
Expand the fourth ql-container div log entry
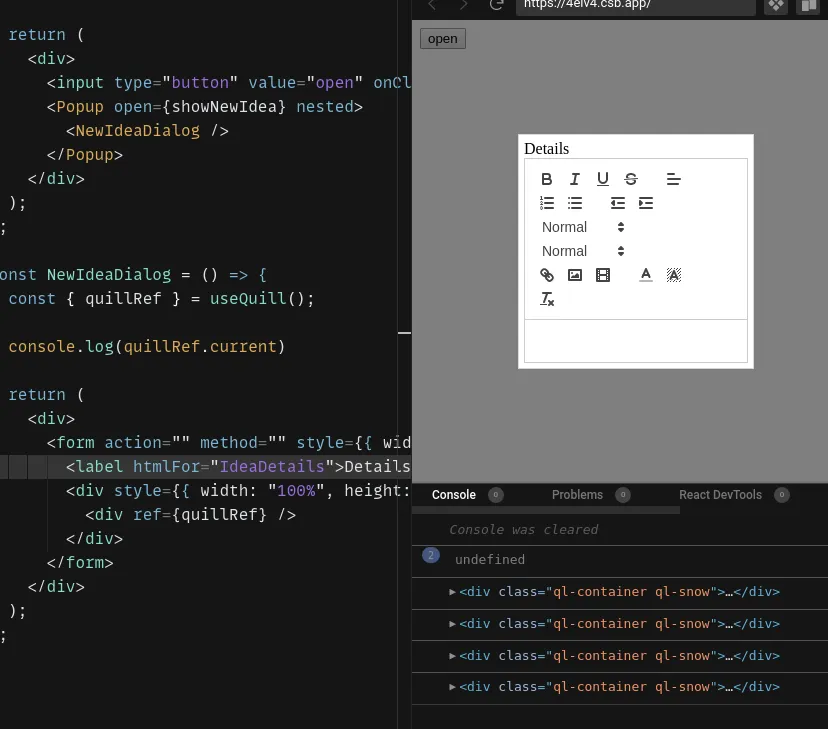(x=452, y=687)
